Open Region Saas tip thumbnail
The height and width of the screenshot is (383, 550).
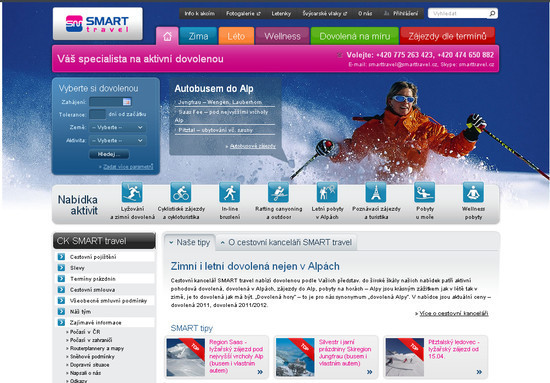tap(186, 357)
